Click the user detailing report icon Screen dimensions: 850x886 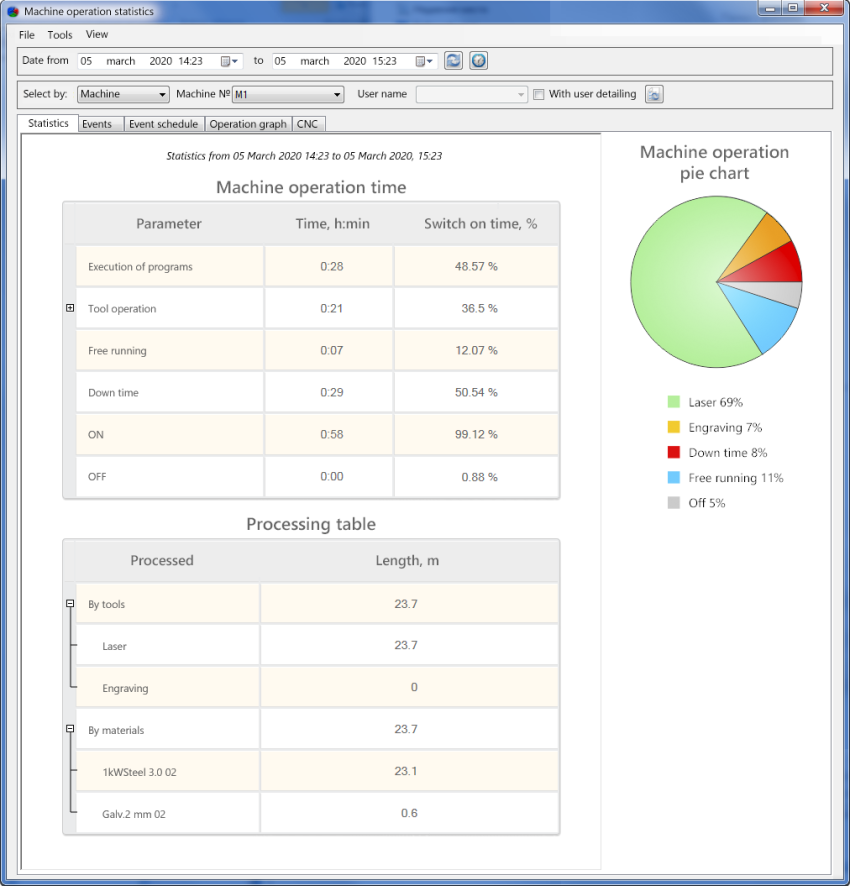654,94
